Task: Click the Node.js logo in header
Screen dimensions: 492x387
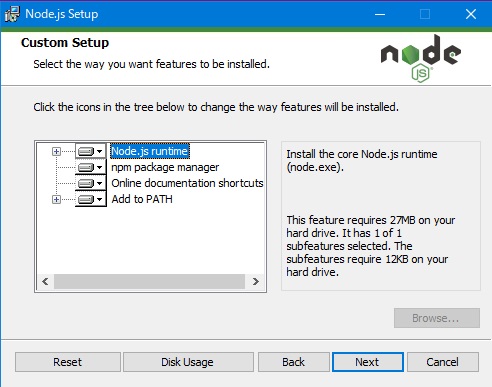Action: click(421, 58)
